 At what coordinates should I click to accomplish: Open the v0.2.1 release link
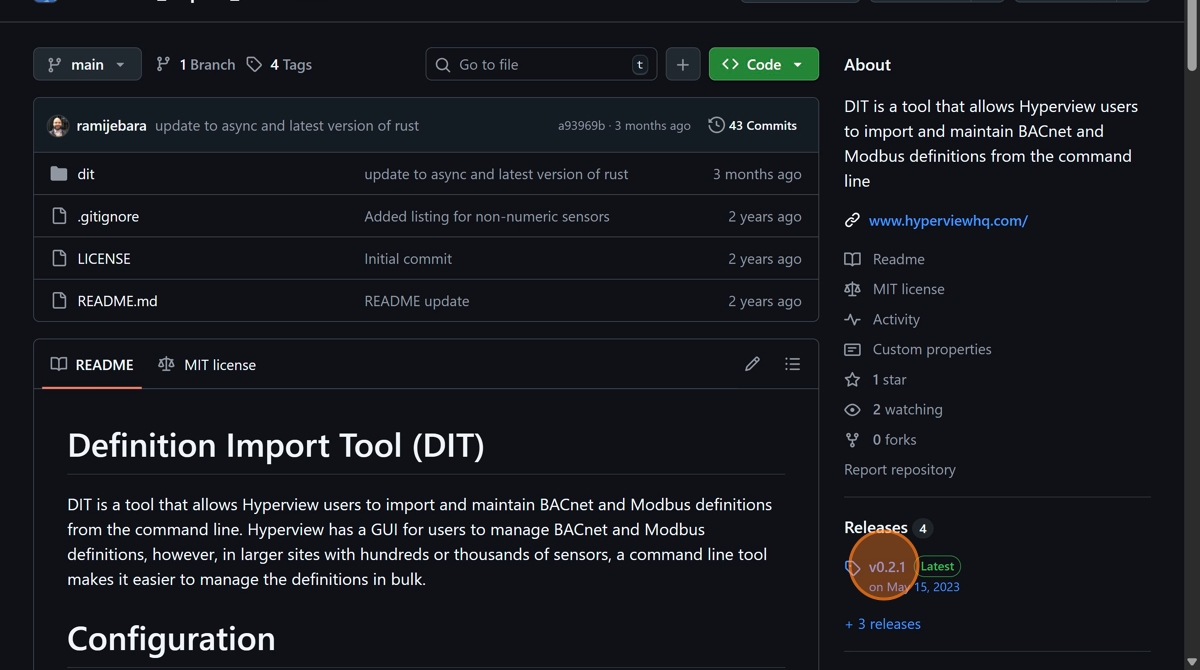coord(887,566)
